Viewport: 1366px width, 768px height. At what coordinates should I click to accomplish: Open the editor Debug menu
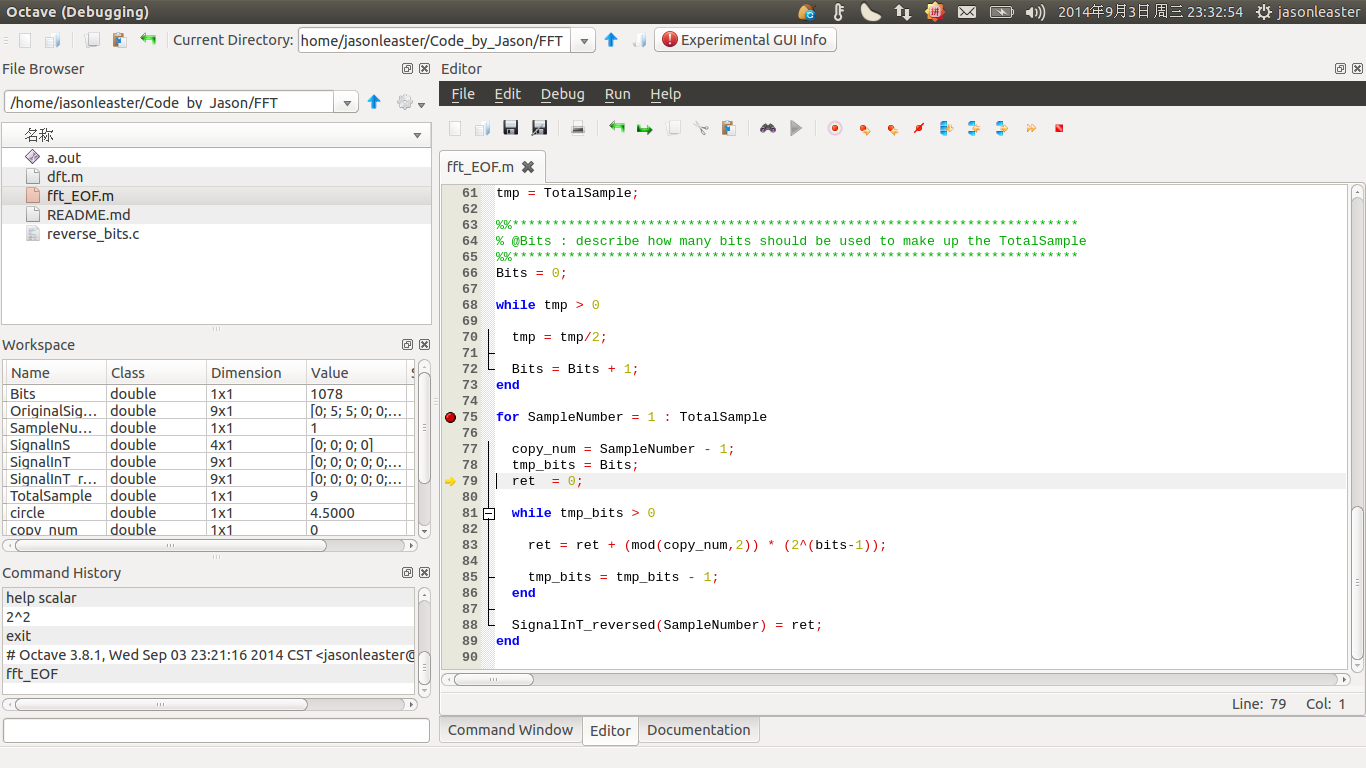point(563,94)
